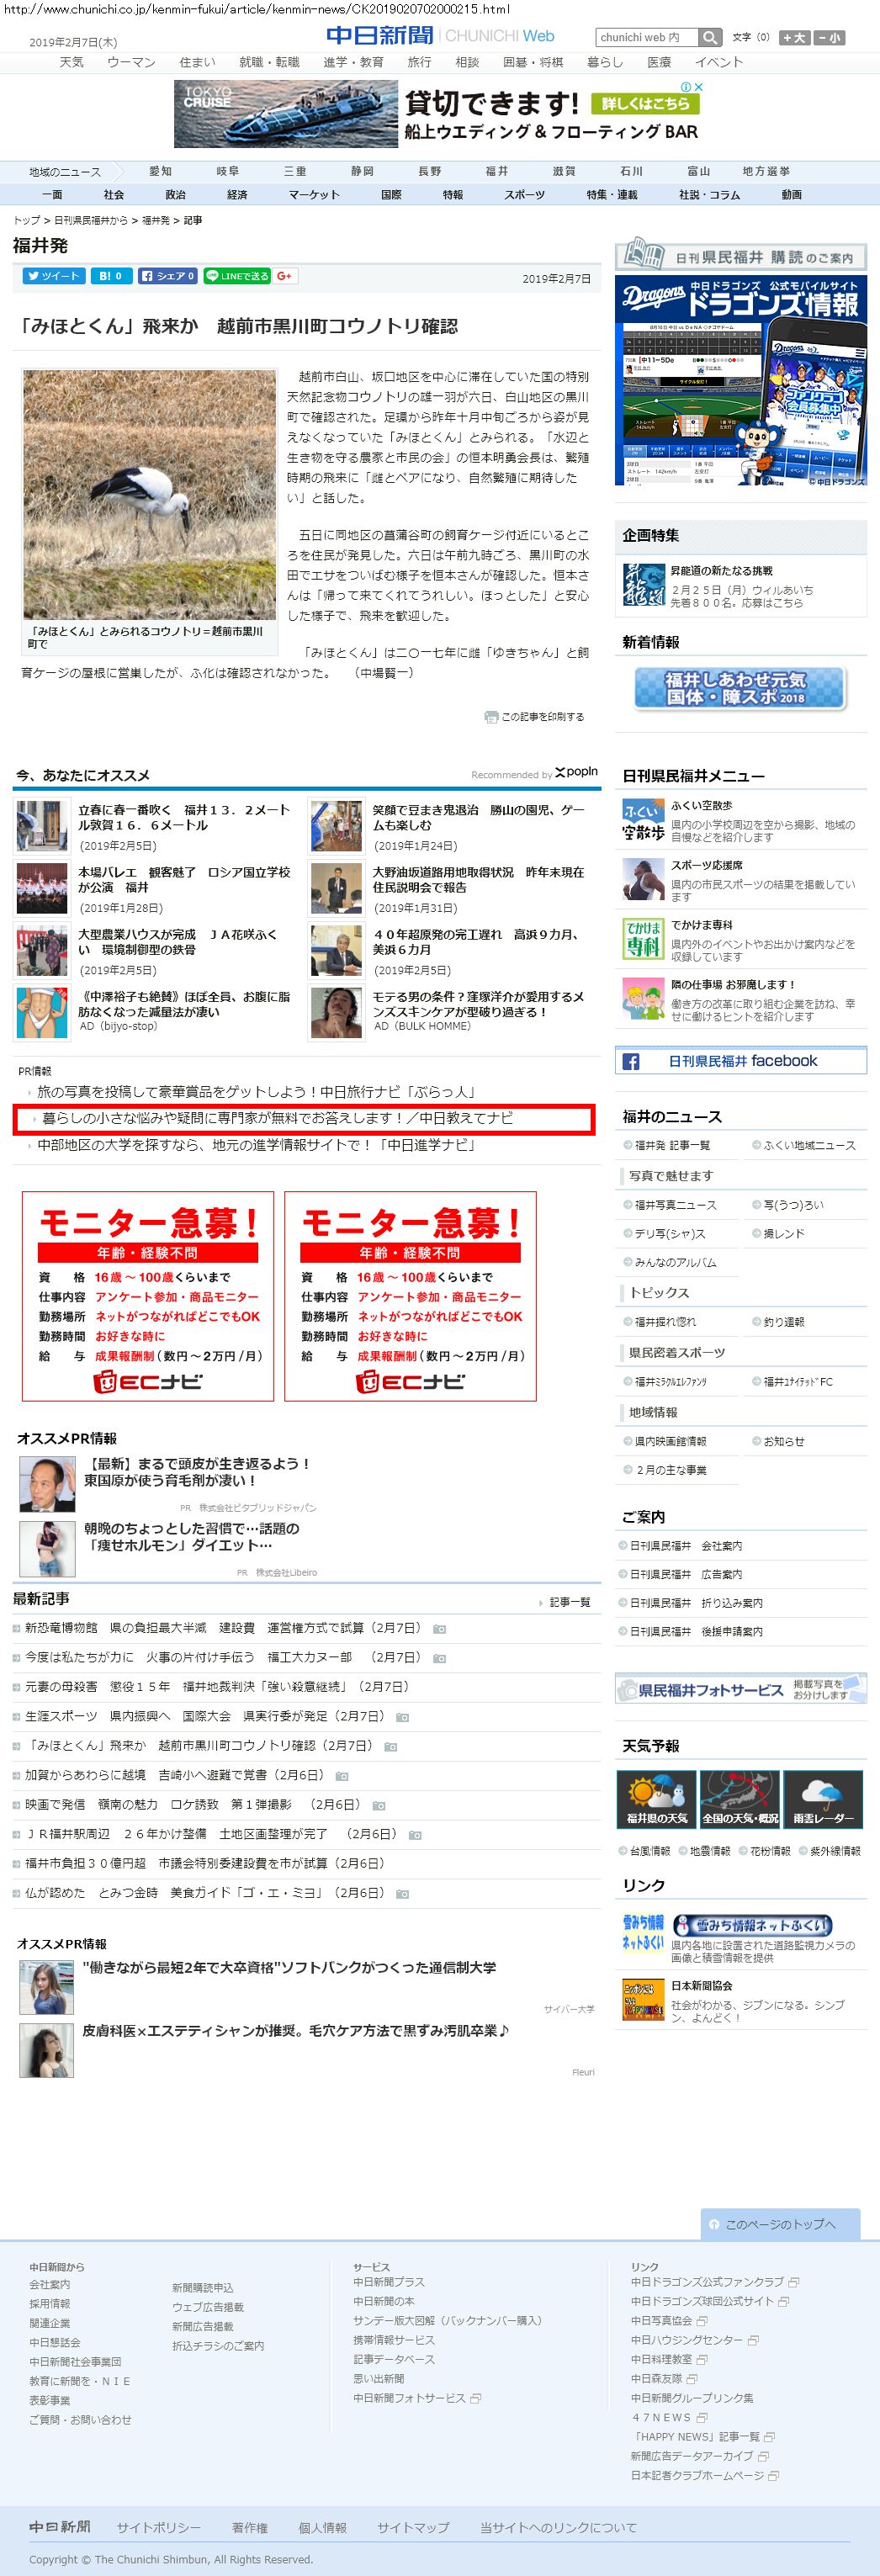Open the 愛知 regional news tab

(x=160, y=171)
